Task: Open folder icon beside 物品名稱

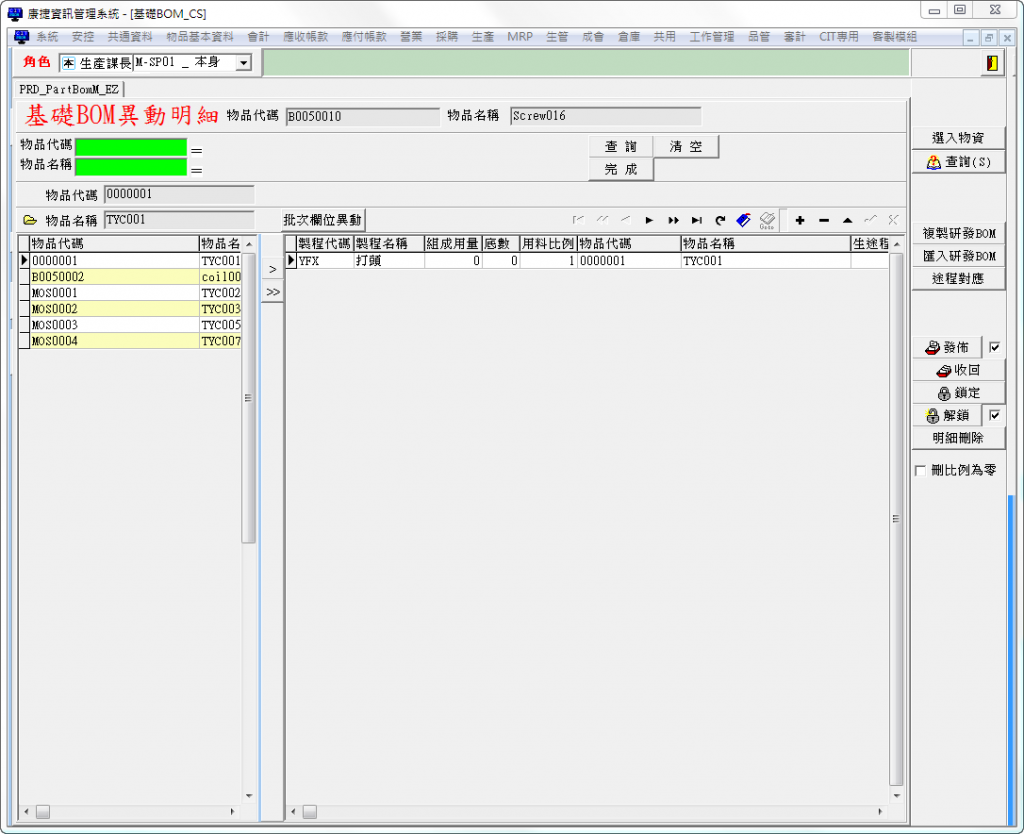Action: pos(29,220)
